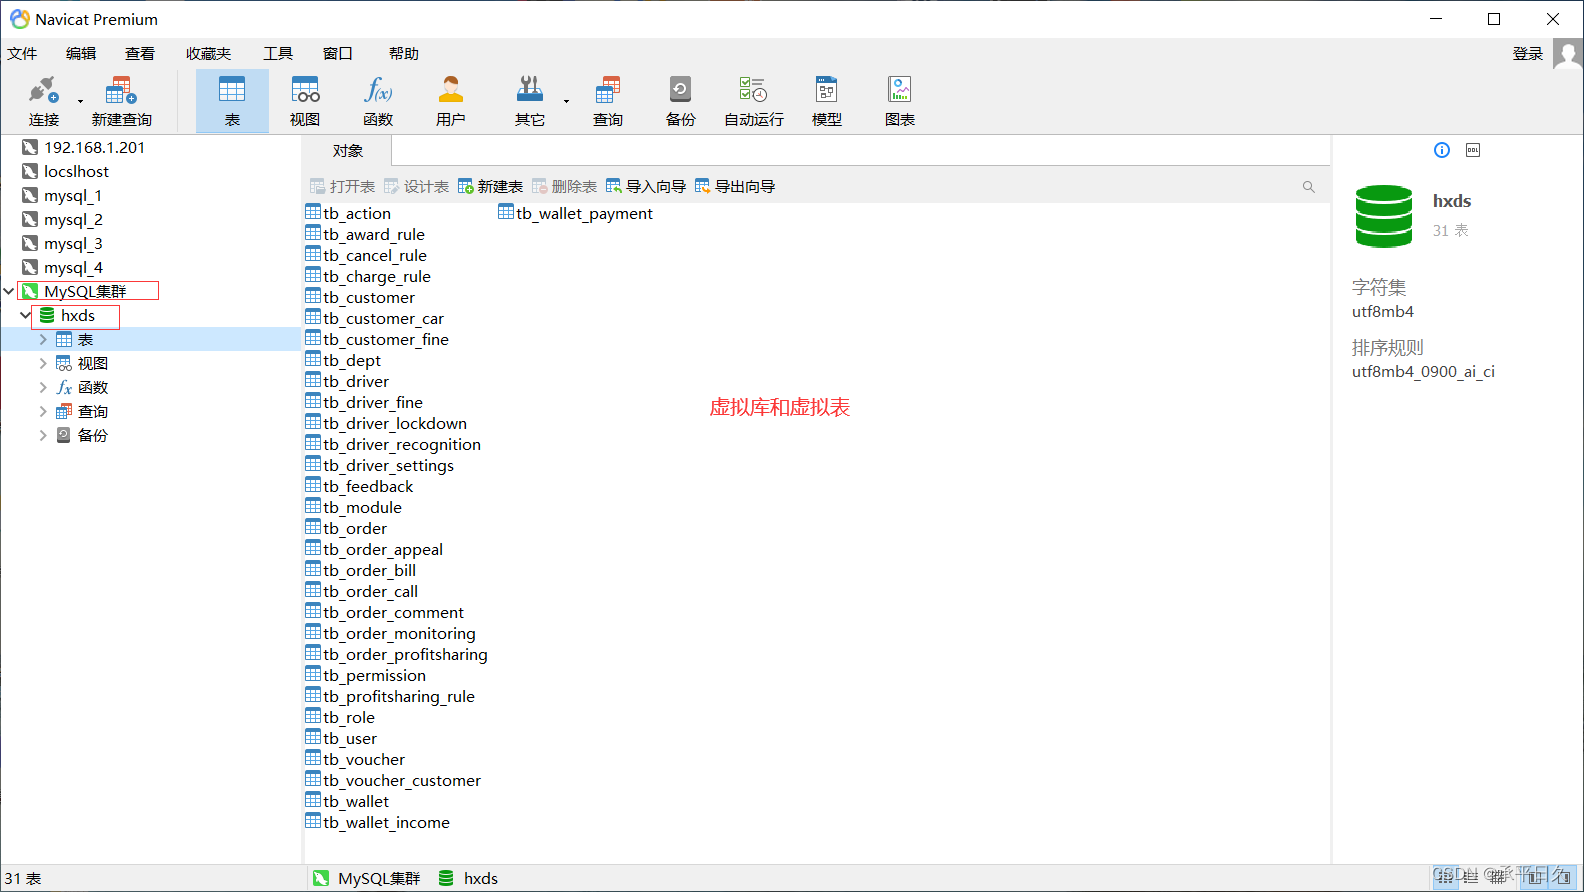
Task: Click the 导出向导 button
Action: coord(735,187)
